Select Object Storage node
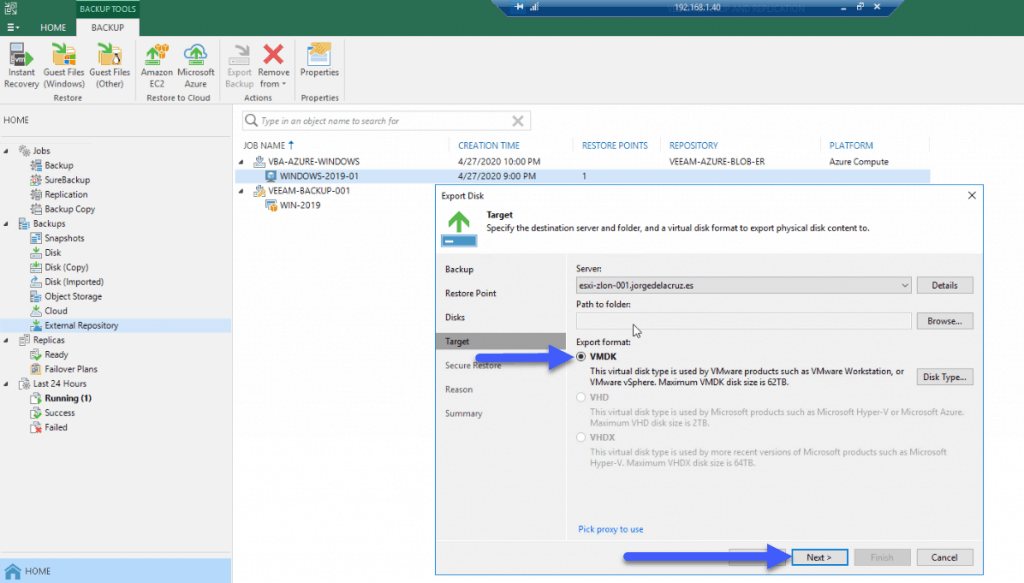This screenshot has width=1024, height=583. (73, 296)
